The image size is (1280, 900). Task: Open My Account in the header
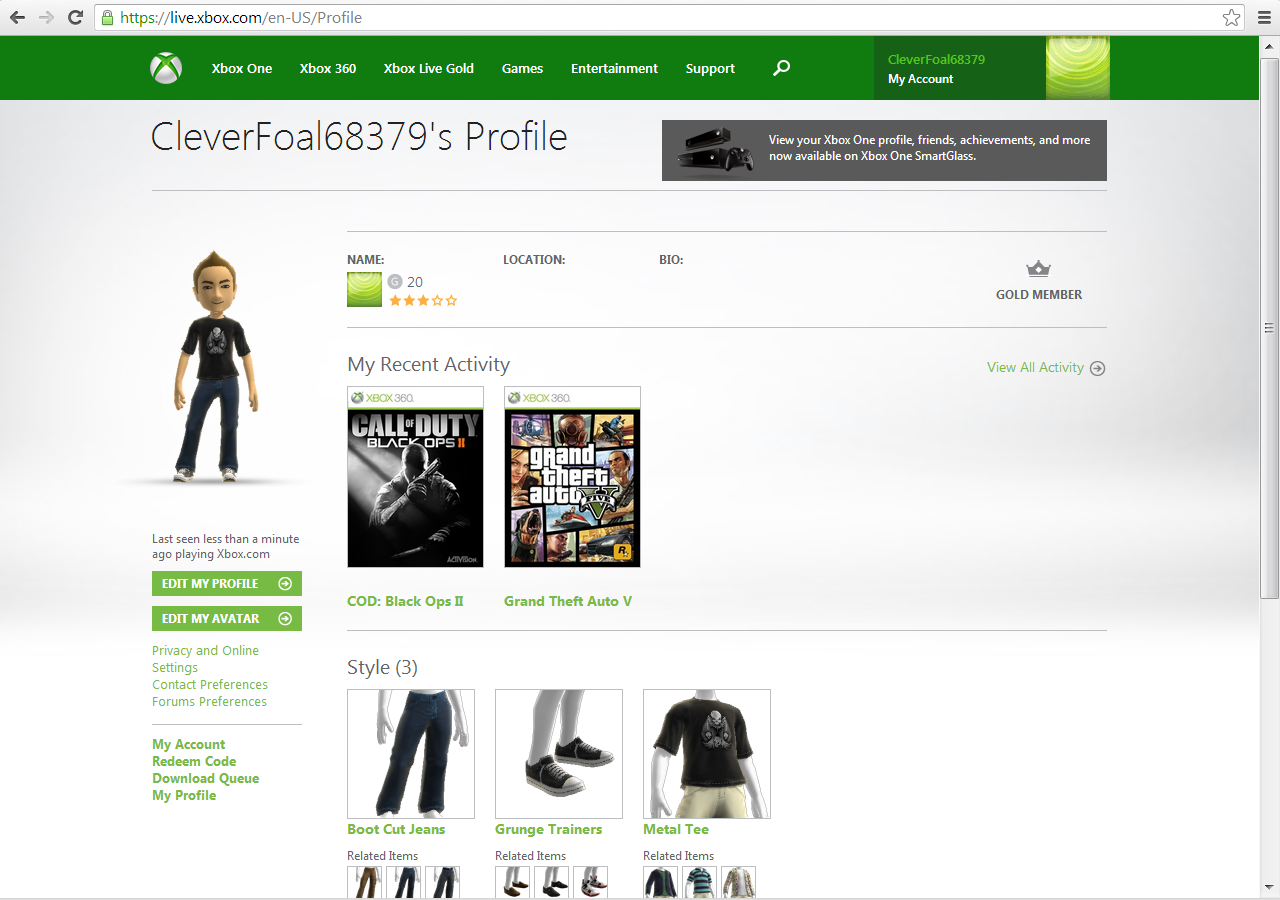pos(920,79)
